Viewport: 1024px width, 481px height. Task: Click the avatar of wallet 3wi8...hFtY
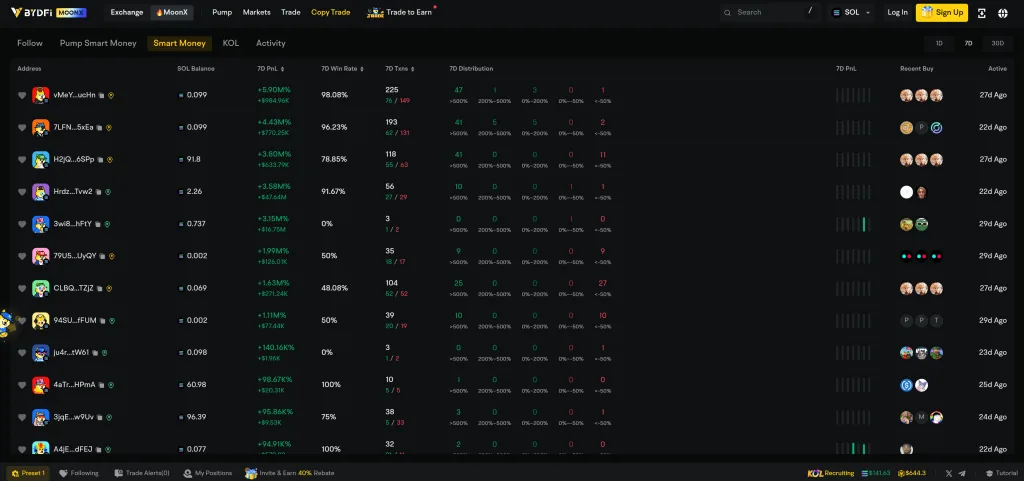pyautogui.click(x=41, y=224)
